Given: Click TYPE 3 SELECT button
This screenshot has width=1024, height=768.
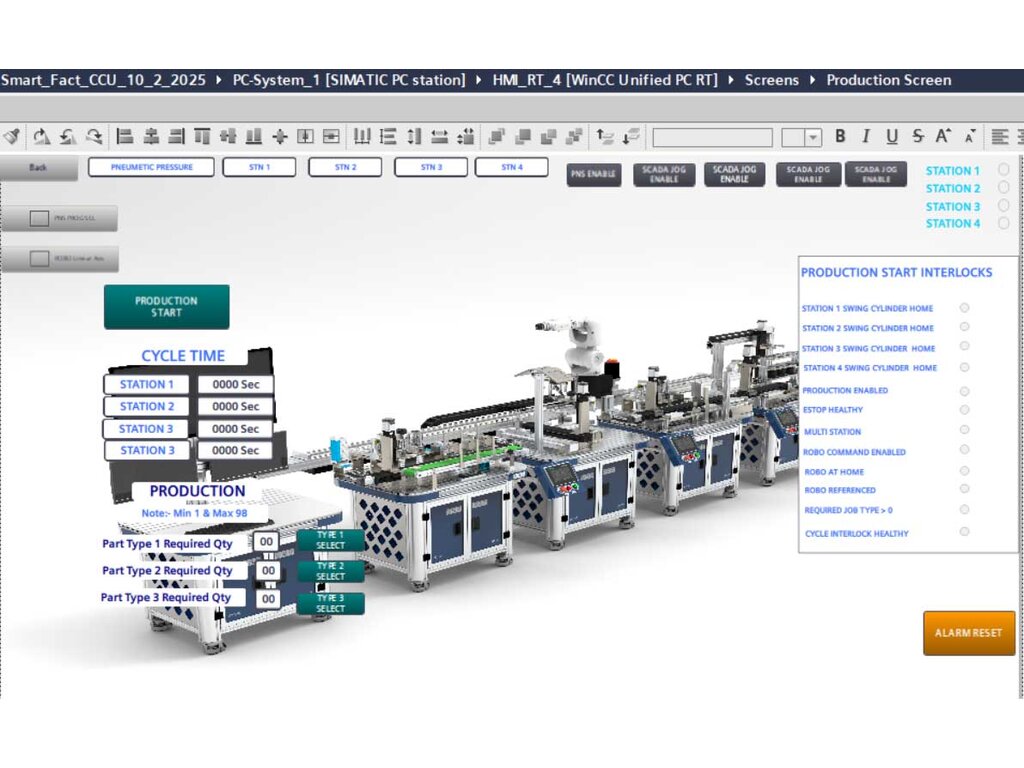Looking at the screenshot, I should 330,603.
